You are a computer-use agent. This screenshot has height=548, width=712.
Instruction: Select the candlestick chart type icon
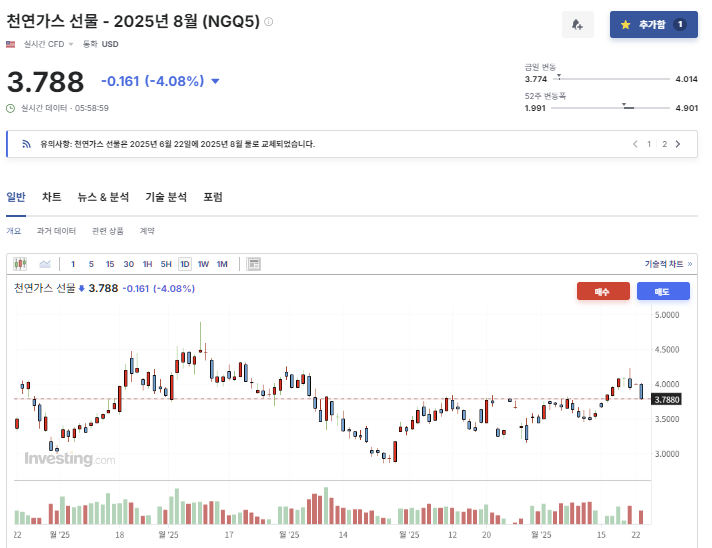20,264
